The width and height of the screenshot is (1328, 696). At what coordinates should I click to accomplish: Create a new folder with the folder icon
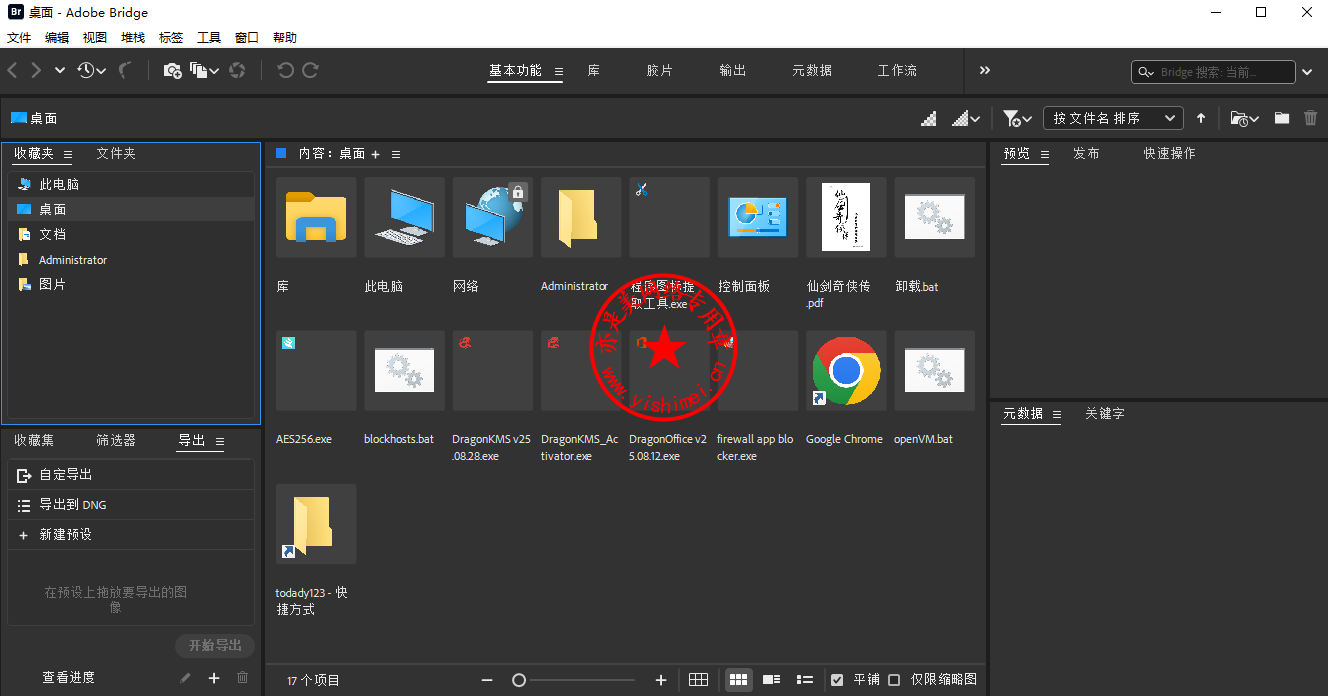pyautogui.click(x=1281, y=118)
